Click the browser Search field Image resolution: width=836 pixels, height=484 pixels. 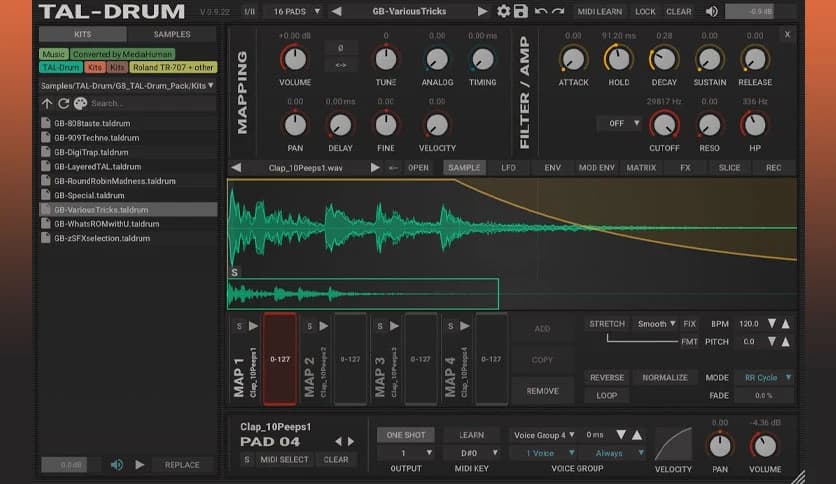point(152,103)
